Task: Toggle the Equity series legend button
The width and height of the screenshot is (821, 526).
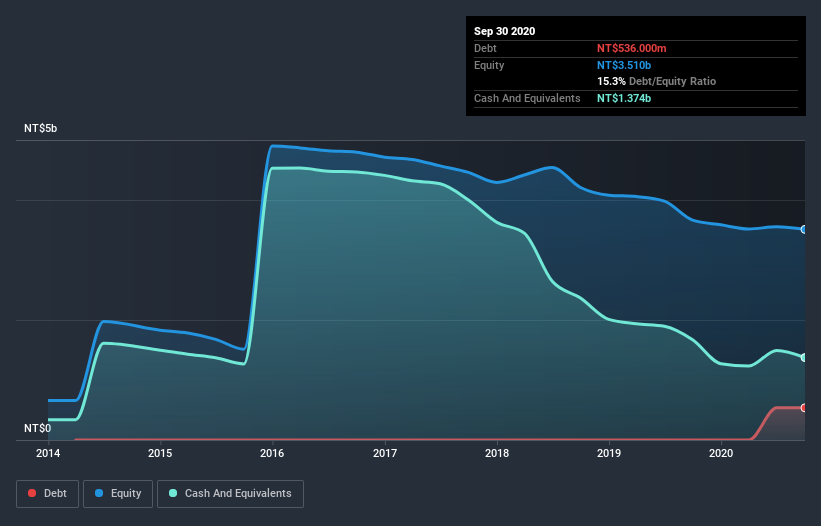Action: click(x=118, y=494)
